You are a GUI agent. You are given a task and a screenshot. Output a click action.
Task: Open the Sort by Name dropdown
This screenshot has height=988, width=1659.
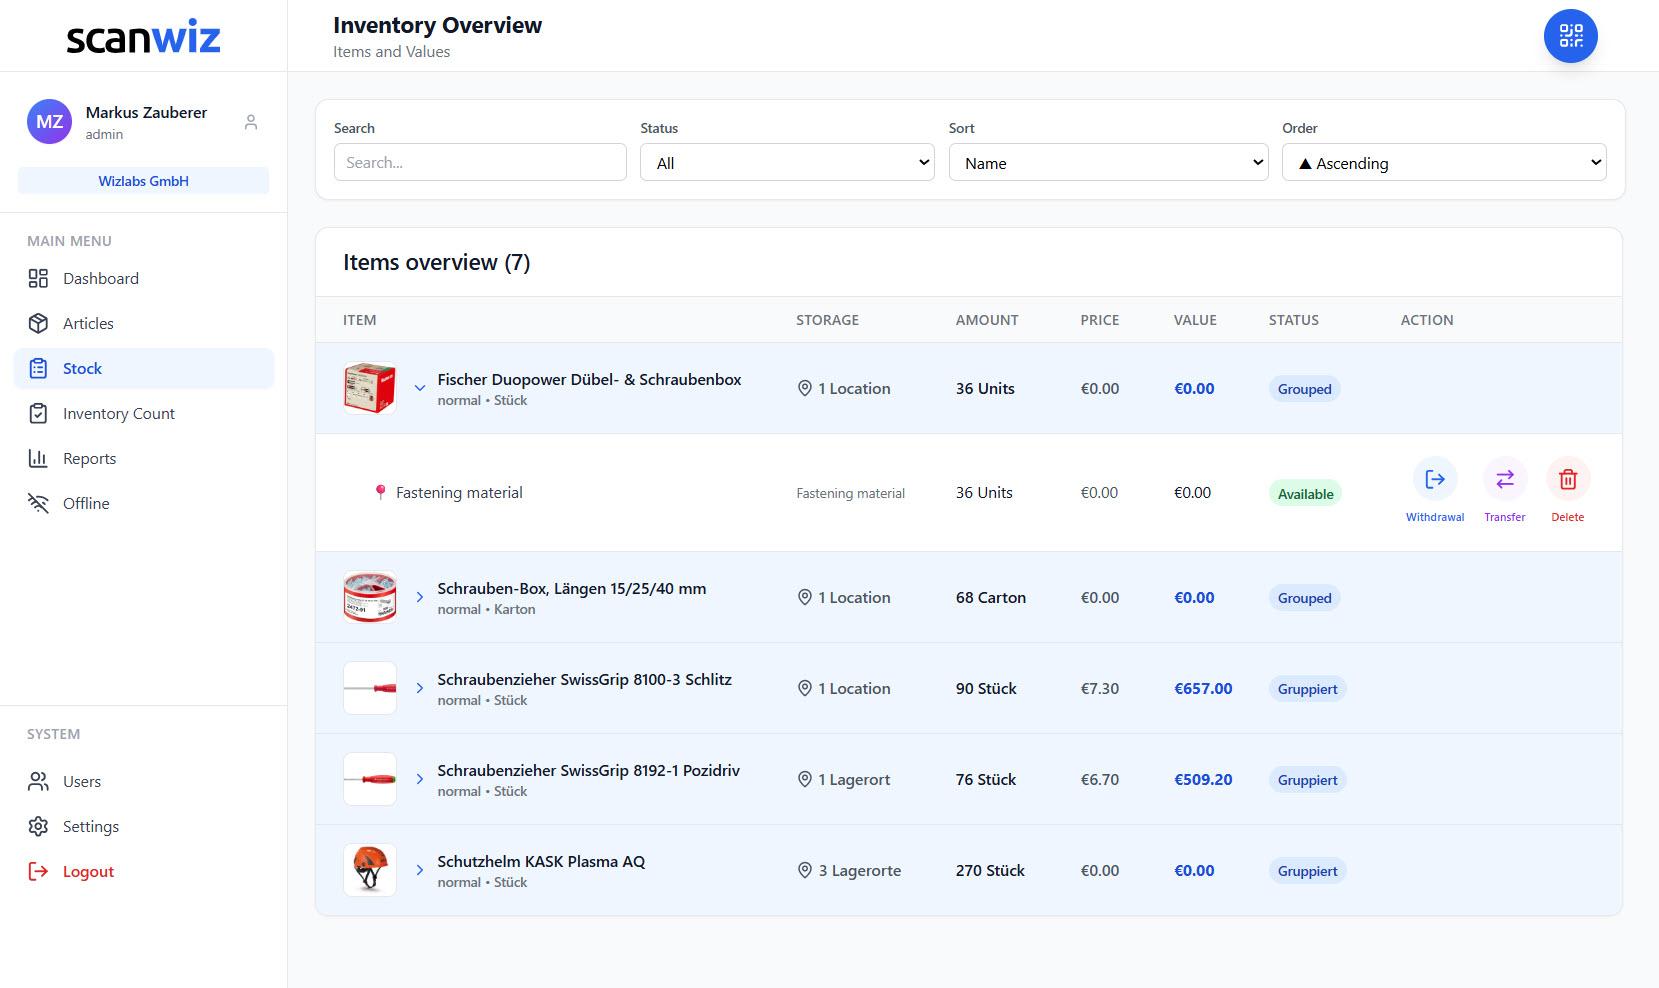1108,163
